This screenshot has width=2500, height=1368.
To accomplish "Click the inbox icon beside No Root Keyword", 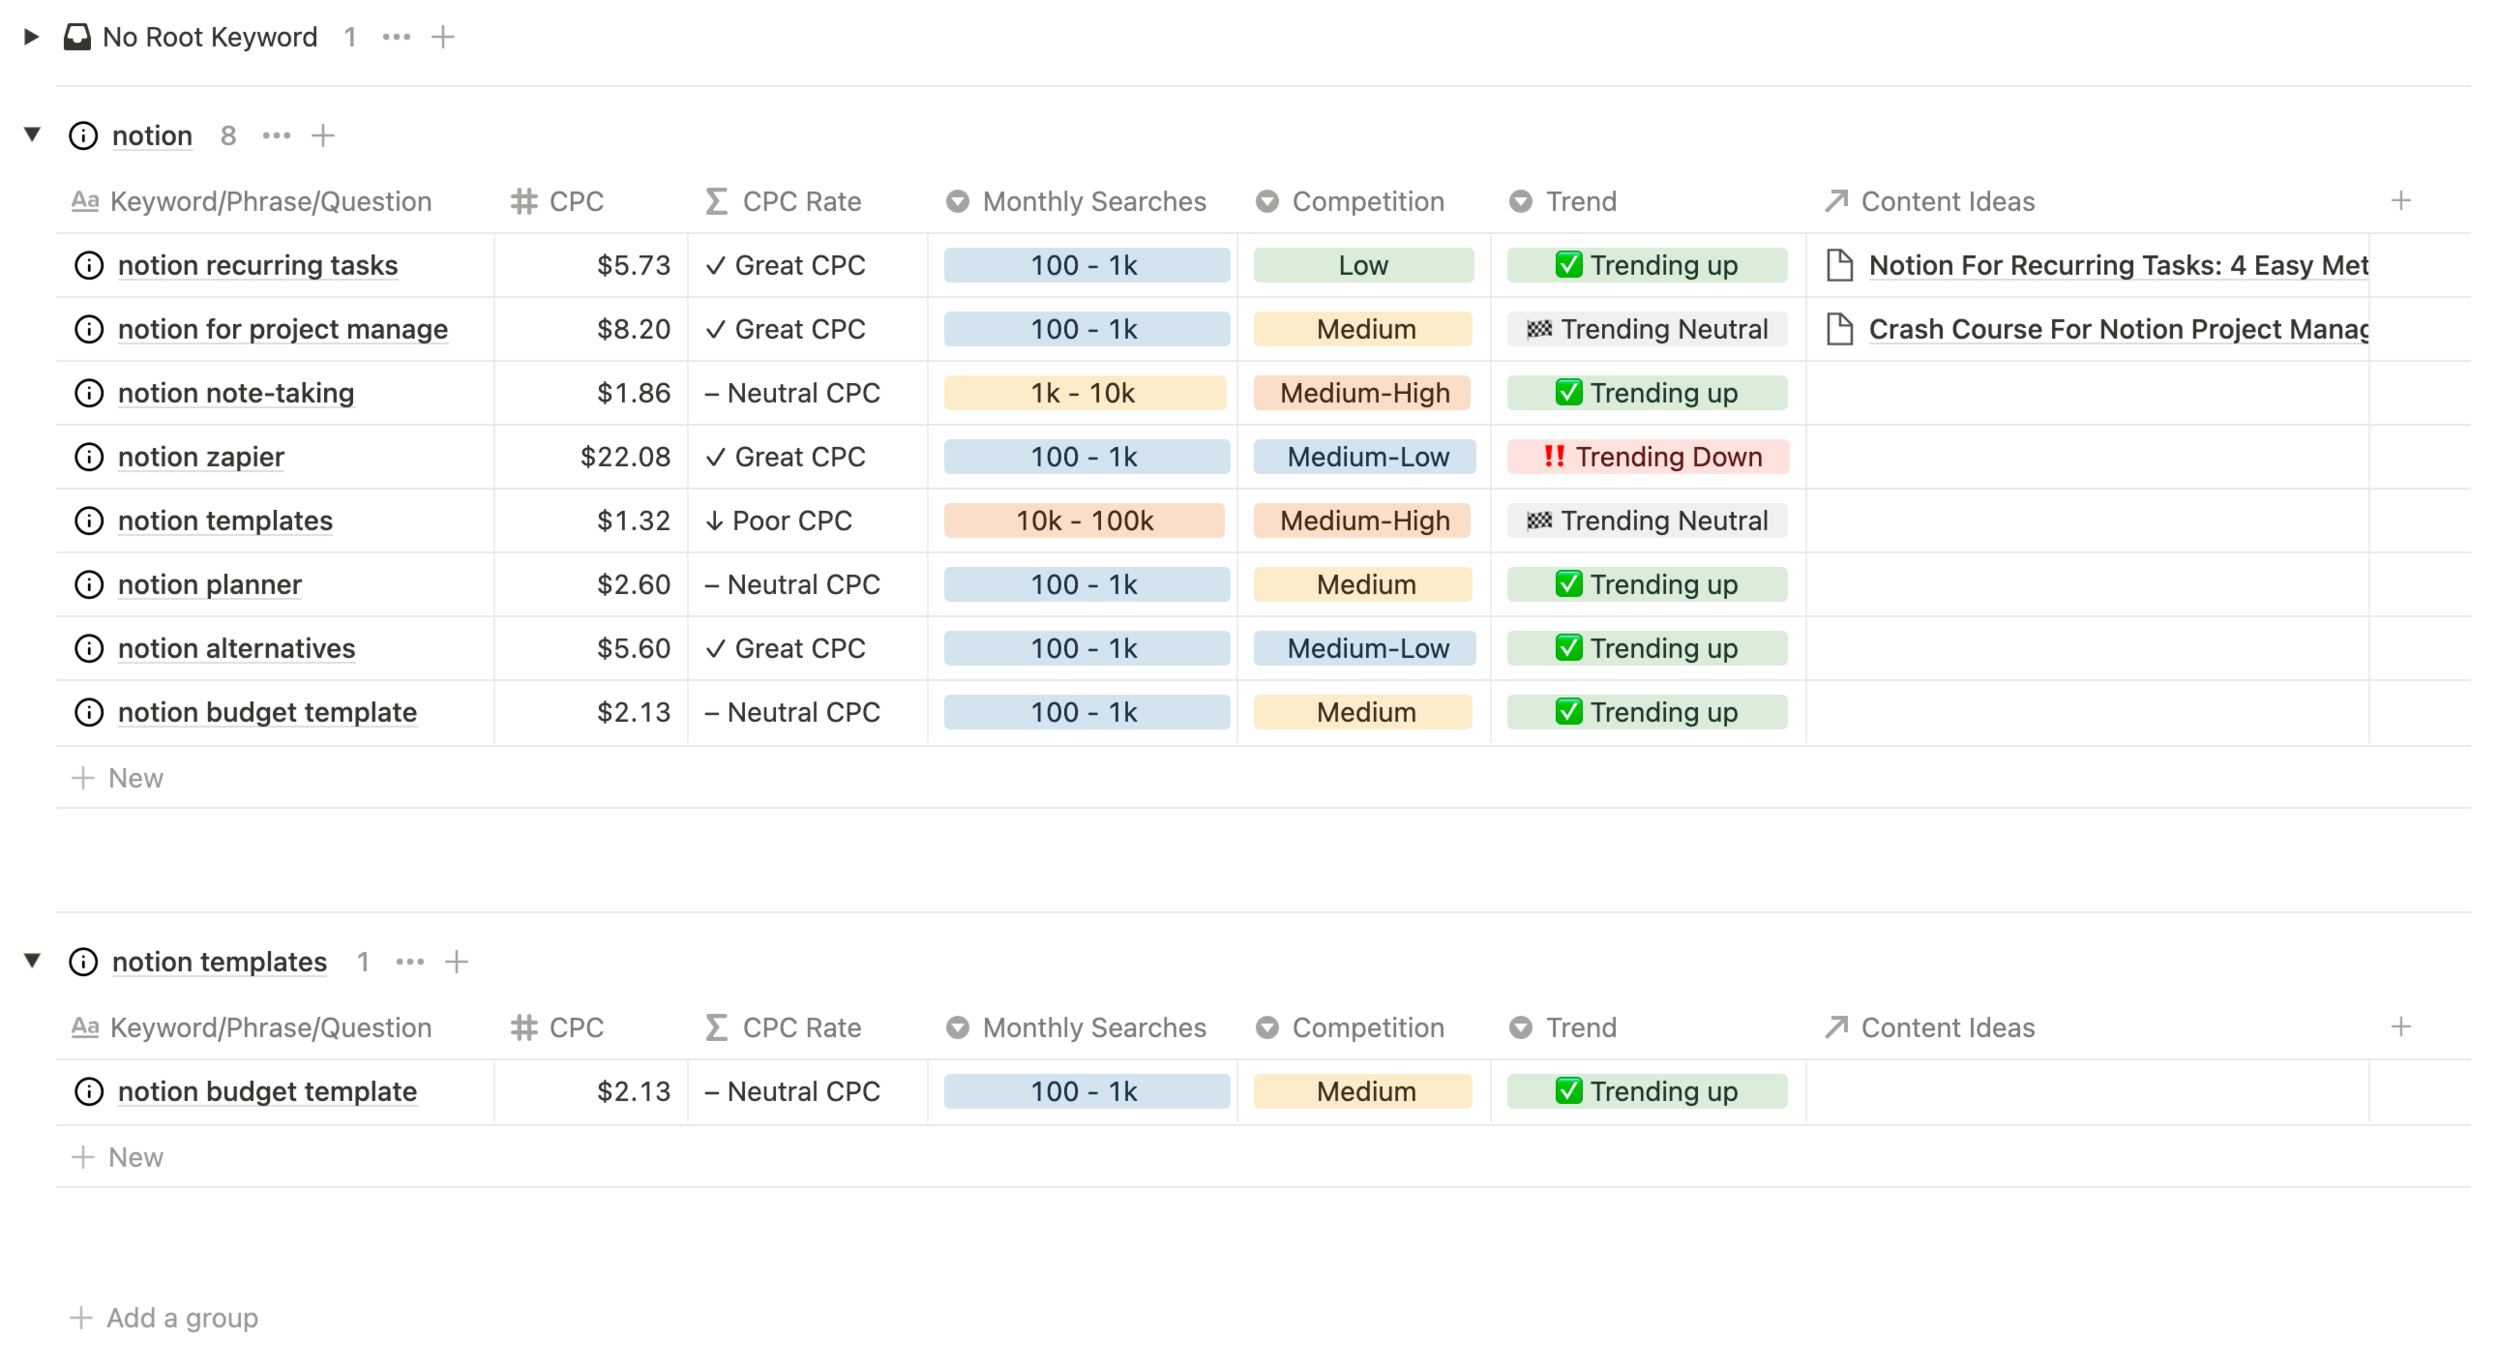I will [x=77, y=37].
